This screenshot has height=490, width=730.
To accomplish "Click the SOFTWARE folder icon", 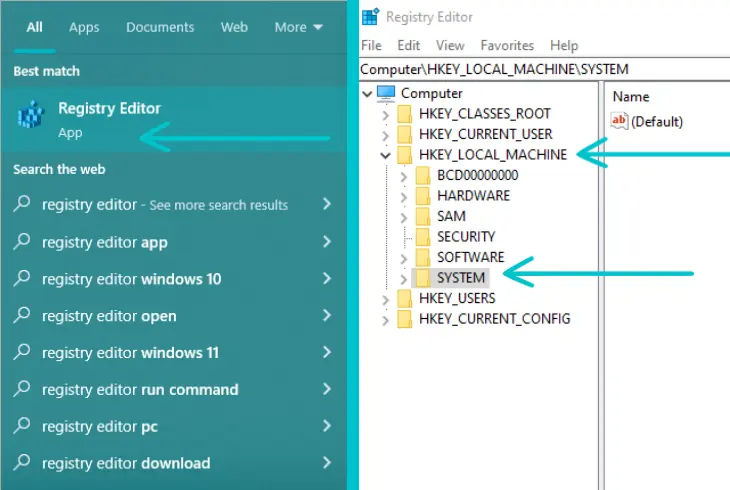I will 423,257.
